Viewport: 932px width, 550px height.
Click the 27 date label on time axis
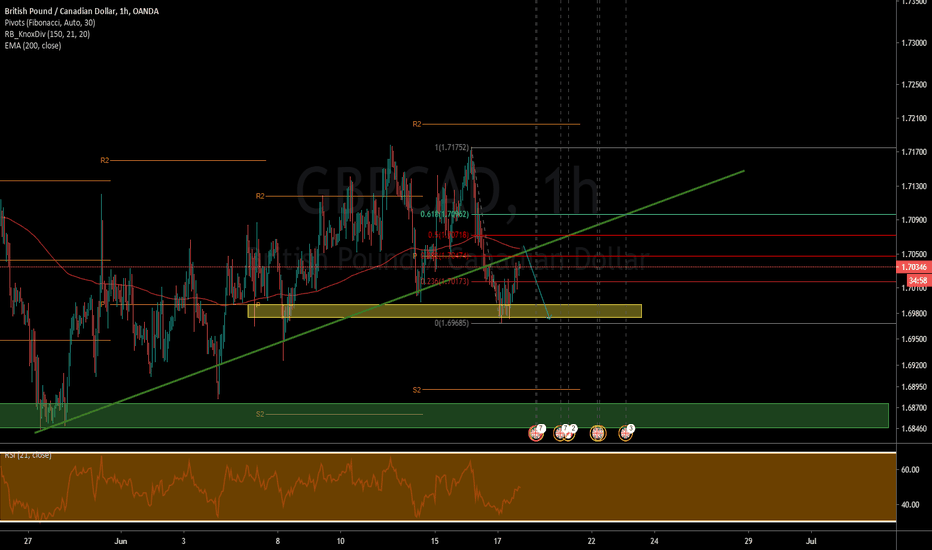28,541
